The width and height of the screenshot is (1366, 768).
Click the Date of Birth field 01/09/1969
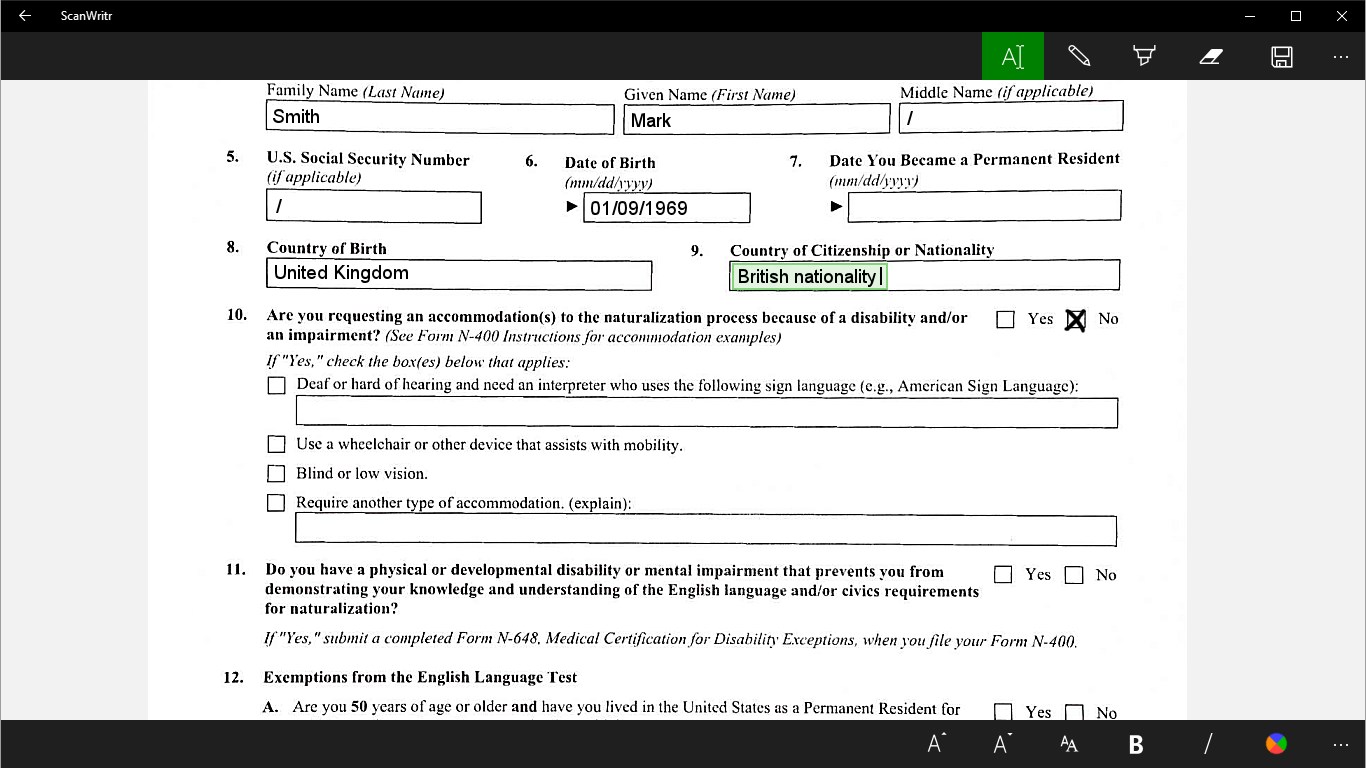(x=667, y=208)
